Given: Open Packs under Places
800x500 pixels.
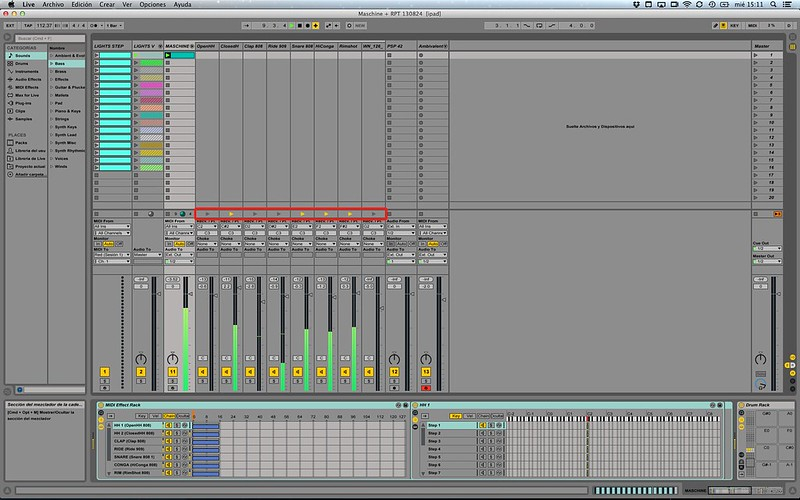Looking at the screenshot, I should (x=21, y=143).
